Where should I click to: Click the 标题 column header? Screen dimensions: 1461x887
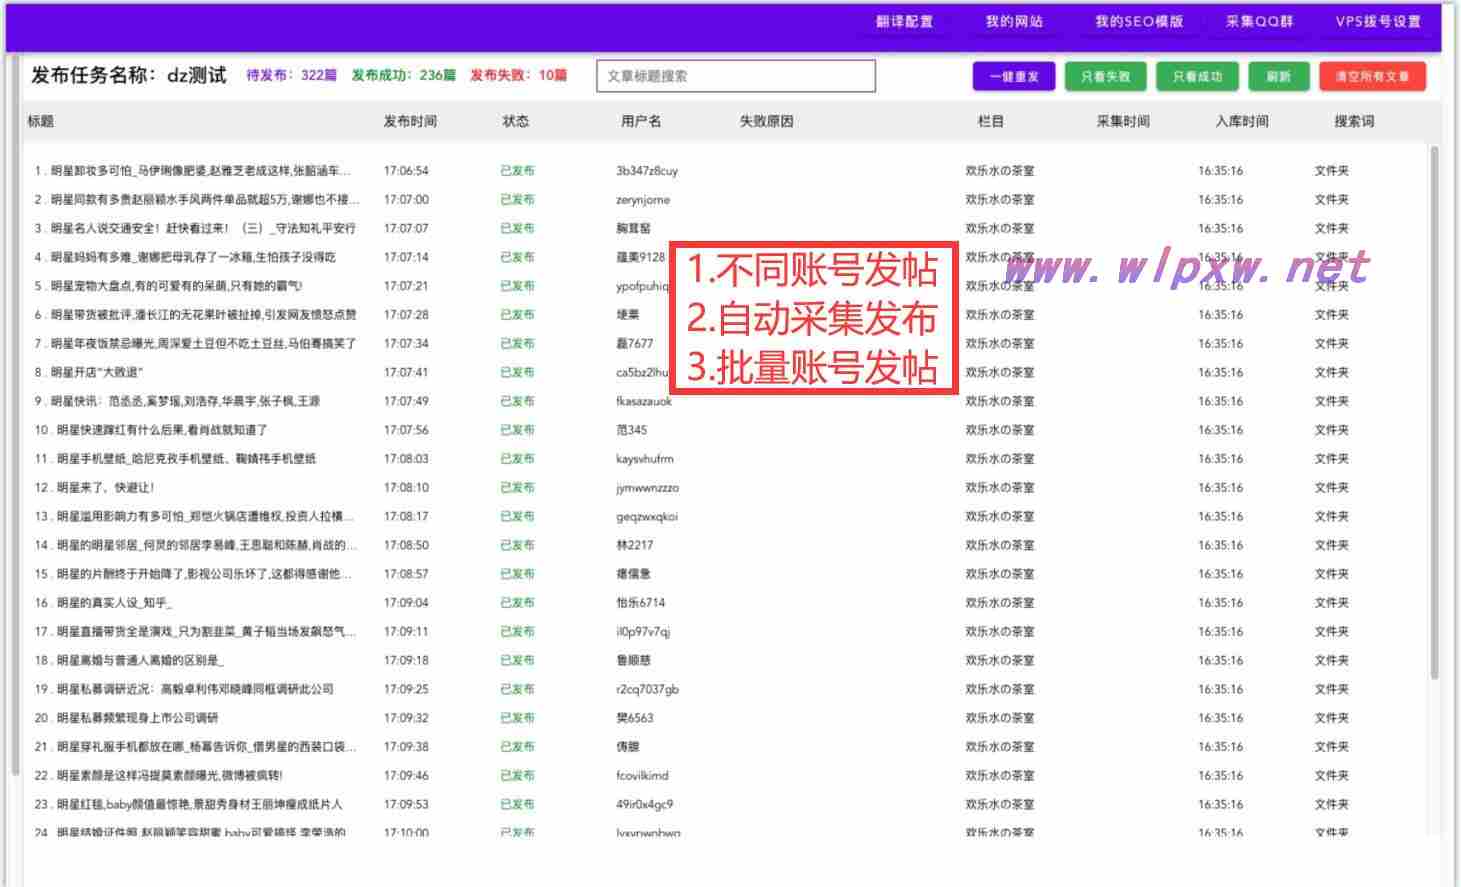(x=40, y=121)
